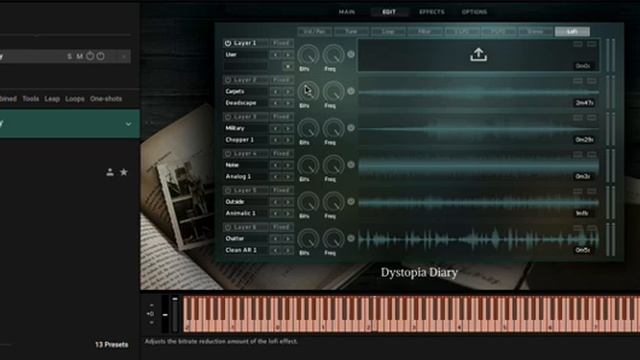Click the upload sample icon in Layer 1 waveform
640x360 pixels.
(478, 55)
